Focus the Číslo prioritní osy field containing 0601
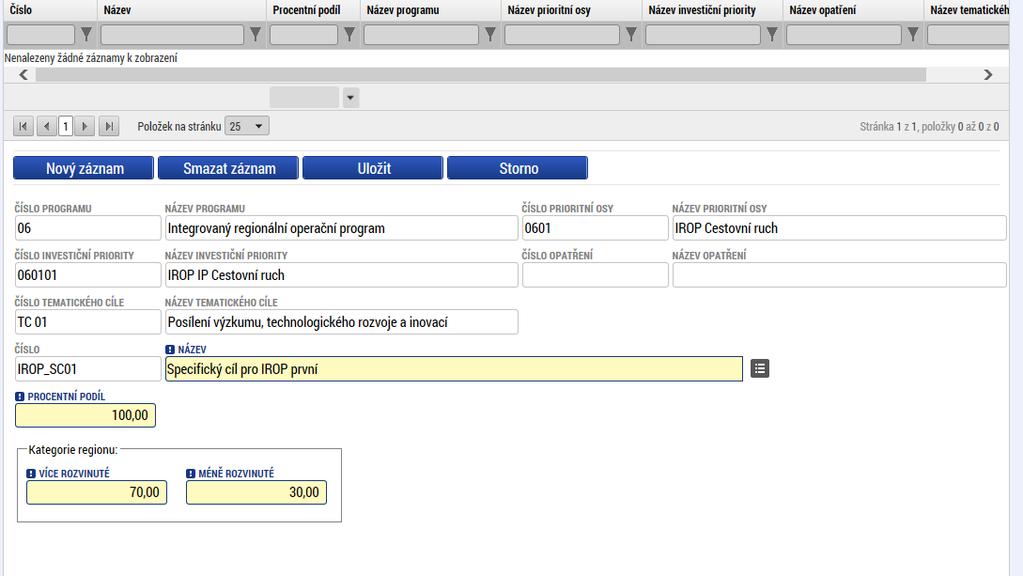The height and width of the screenshot is (576, 1023). click(x=595, y=228)
